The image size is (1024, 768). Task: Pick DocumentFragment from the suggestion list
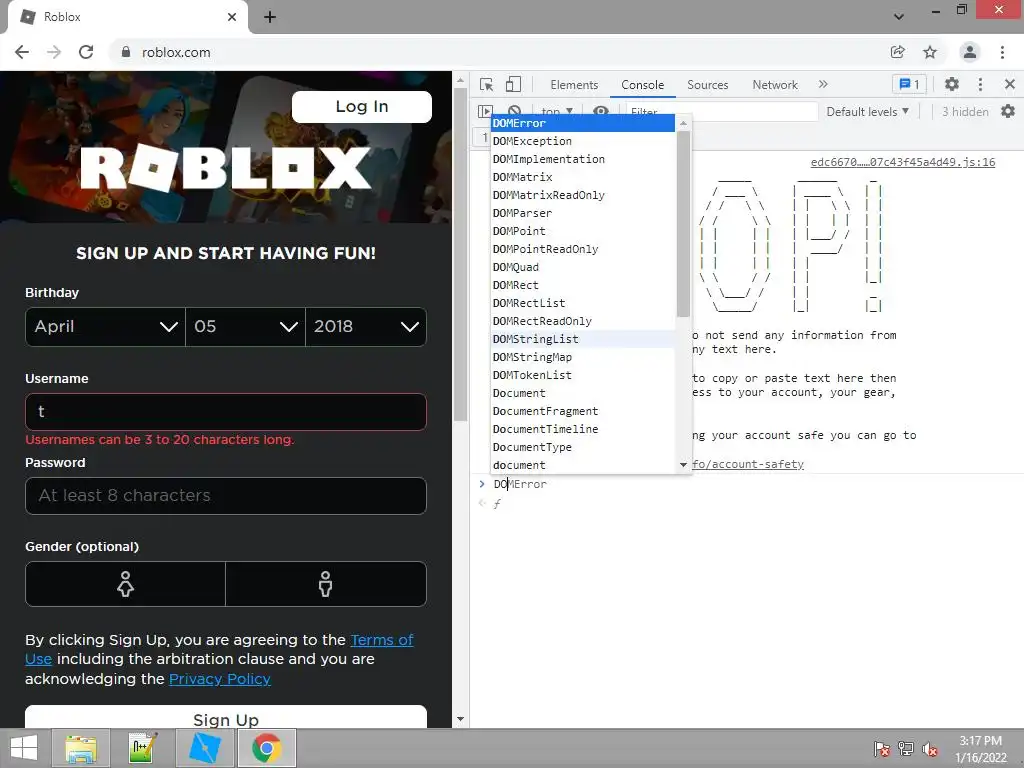click(x=583, y=411)
